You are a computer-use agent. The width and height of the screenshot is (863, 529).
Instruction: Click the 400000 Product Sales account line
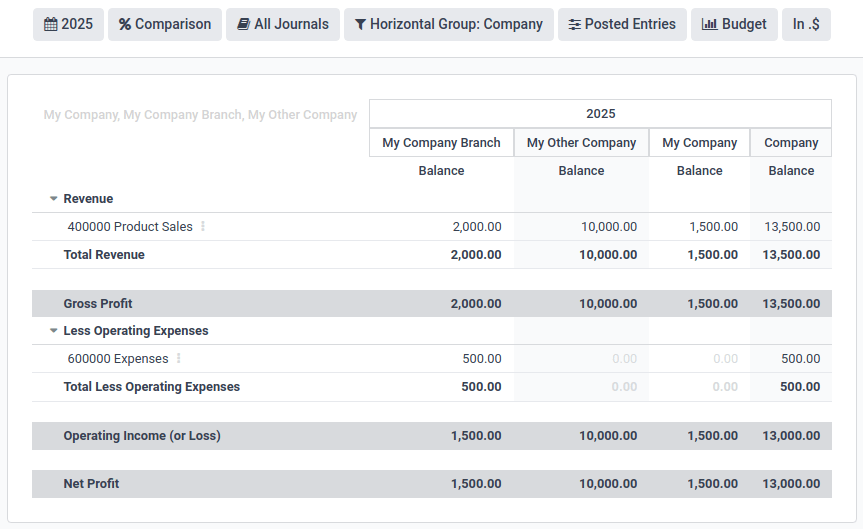(x=130, y=227)
